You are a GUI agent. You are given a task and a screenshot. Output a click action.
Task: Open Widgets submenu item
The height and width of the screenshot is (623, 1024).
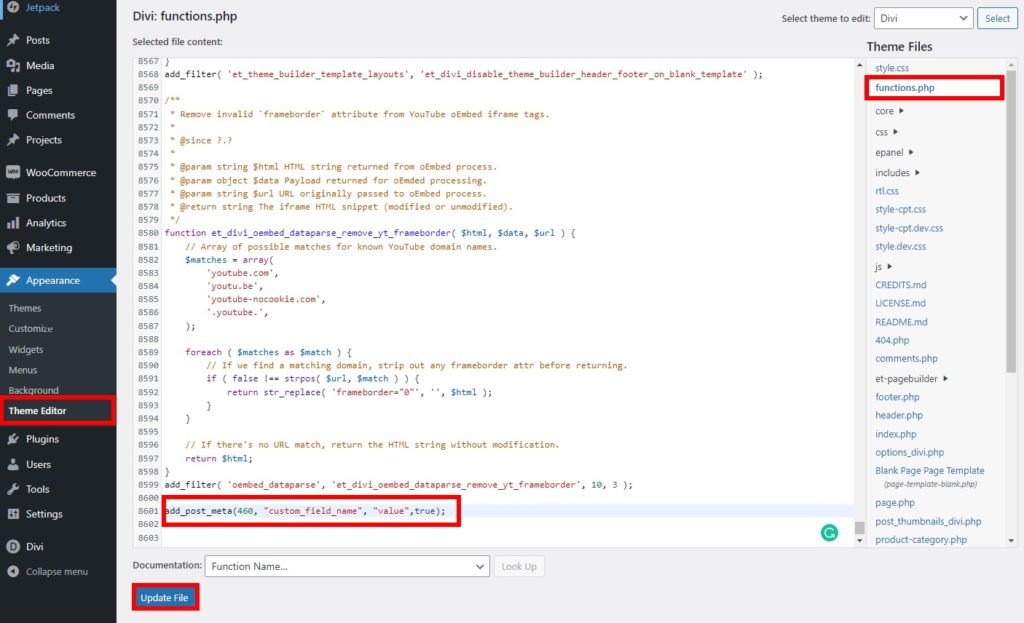[x=26, y=349]
